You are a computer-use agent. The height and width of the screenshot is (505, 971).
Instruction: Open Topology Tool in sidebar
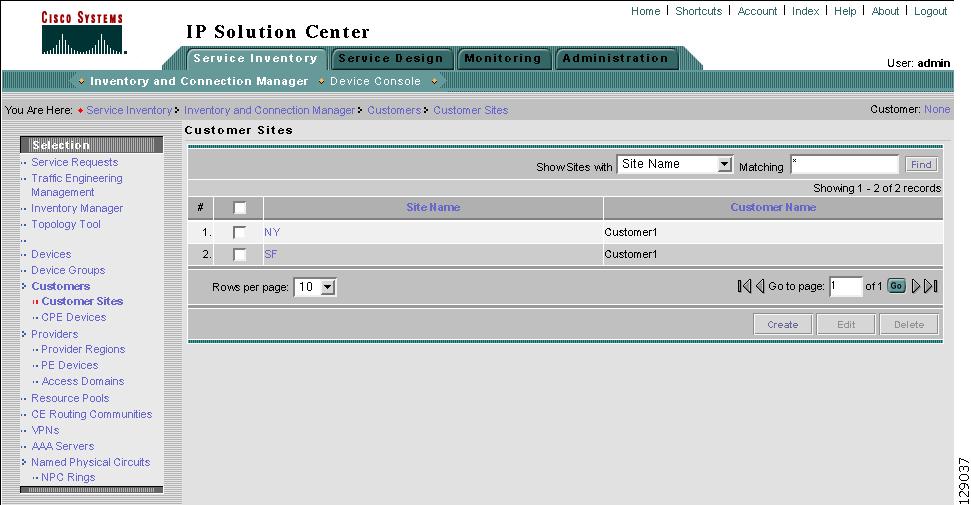pyautogui.click(x=66, y=224)
